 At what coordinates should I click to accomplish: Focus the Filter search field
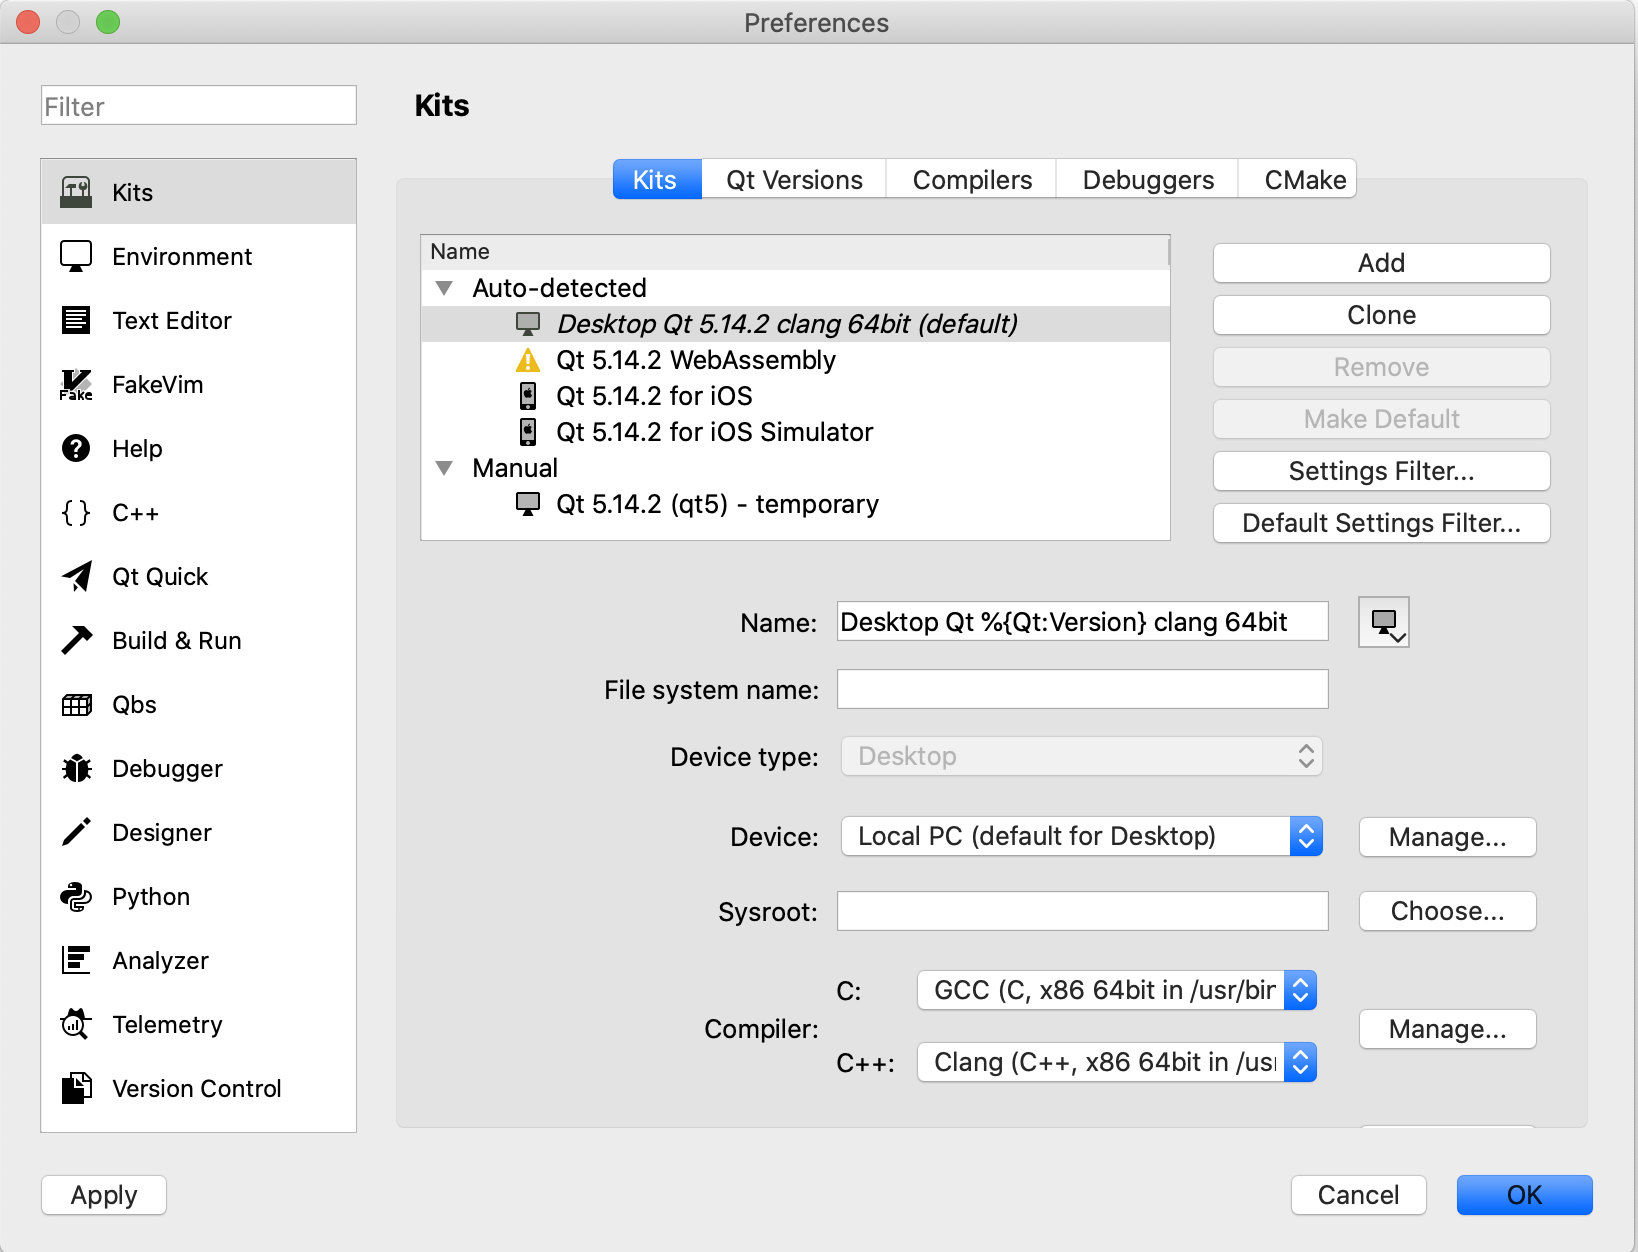tap(198, 105)
